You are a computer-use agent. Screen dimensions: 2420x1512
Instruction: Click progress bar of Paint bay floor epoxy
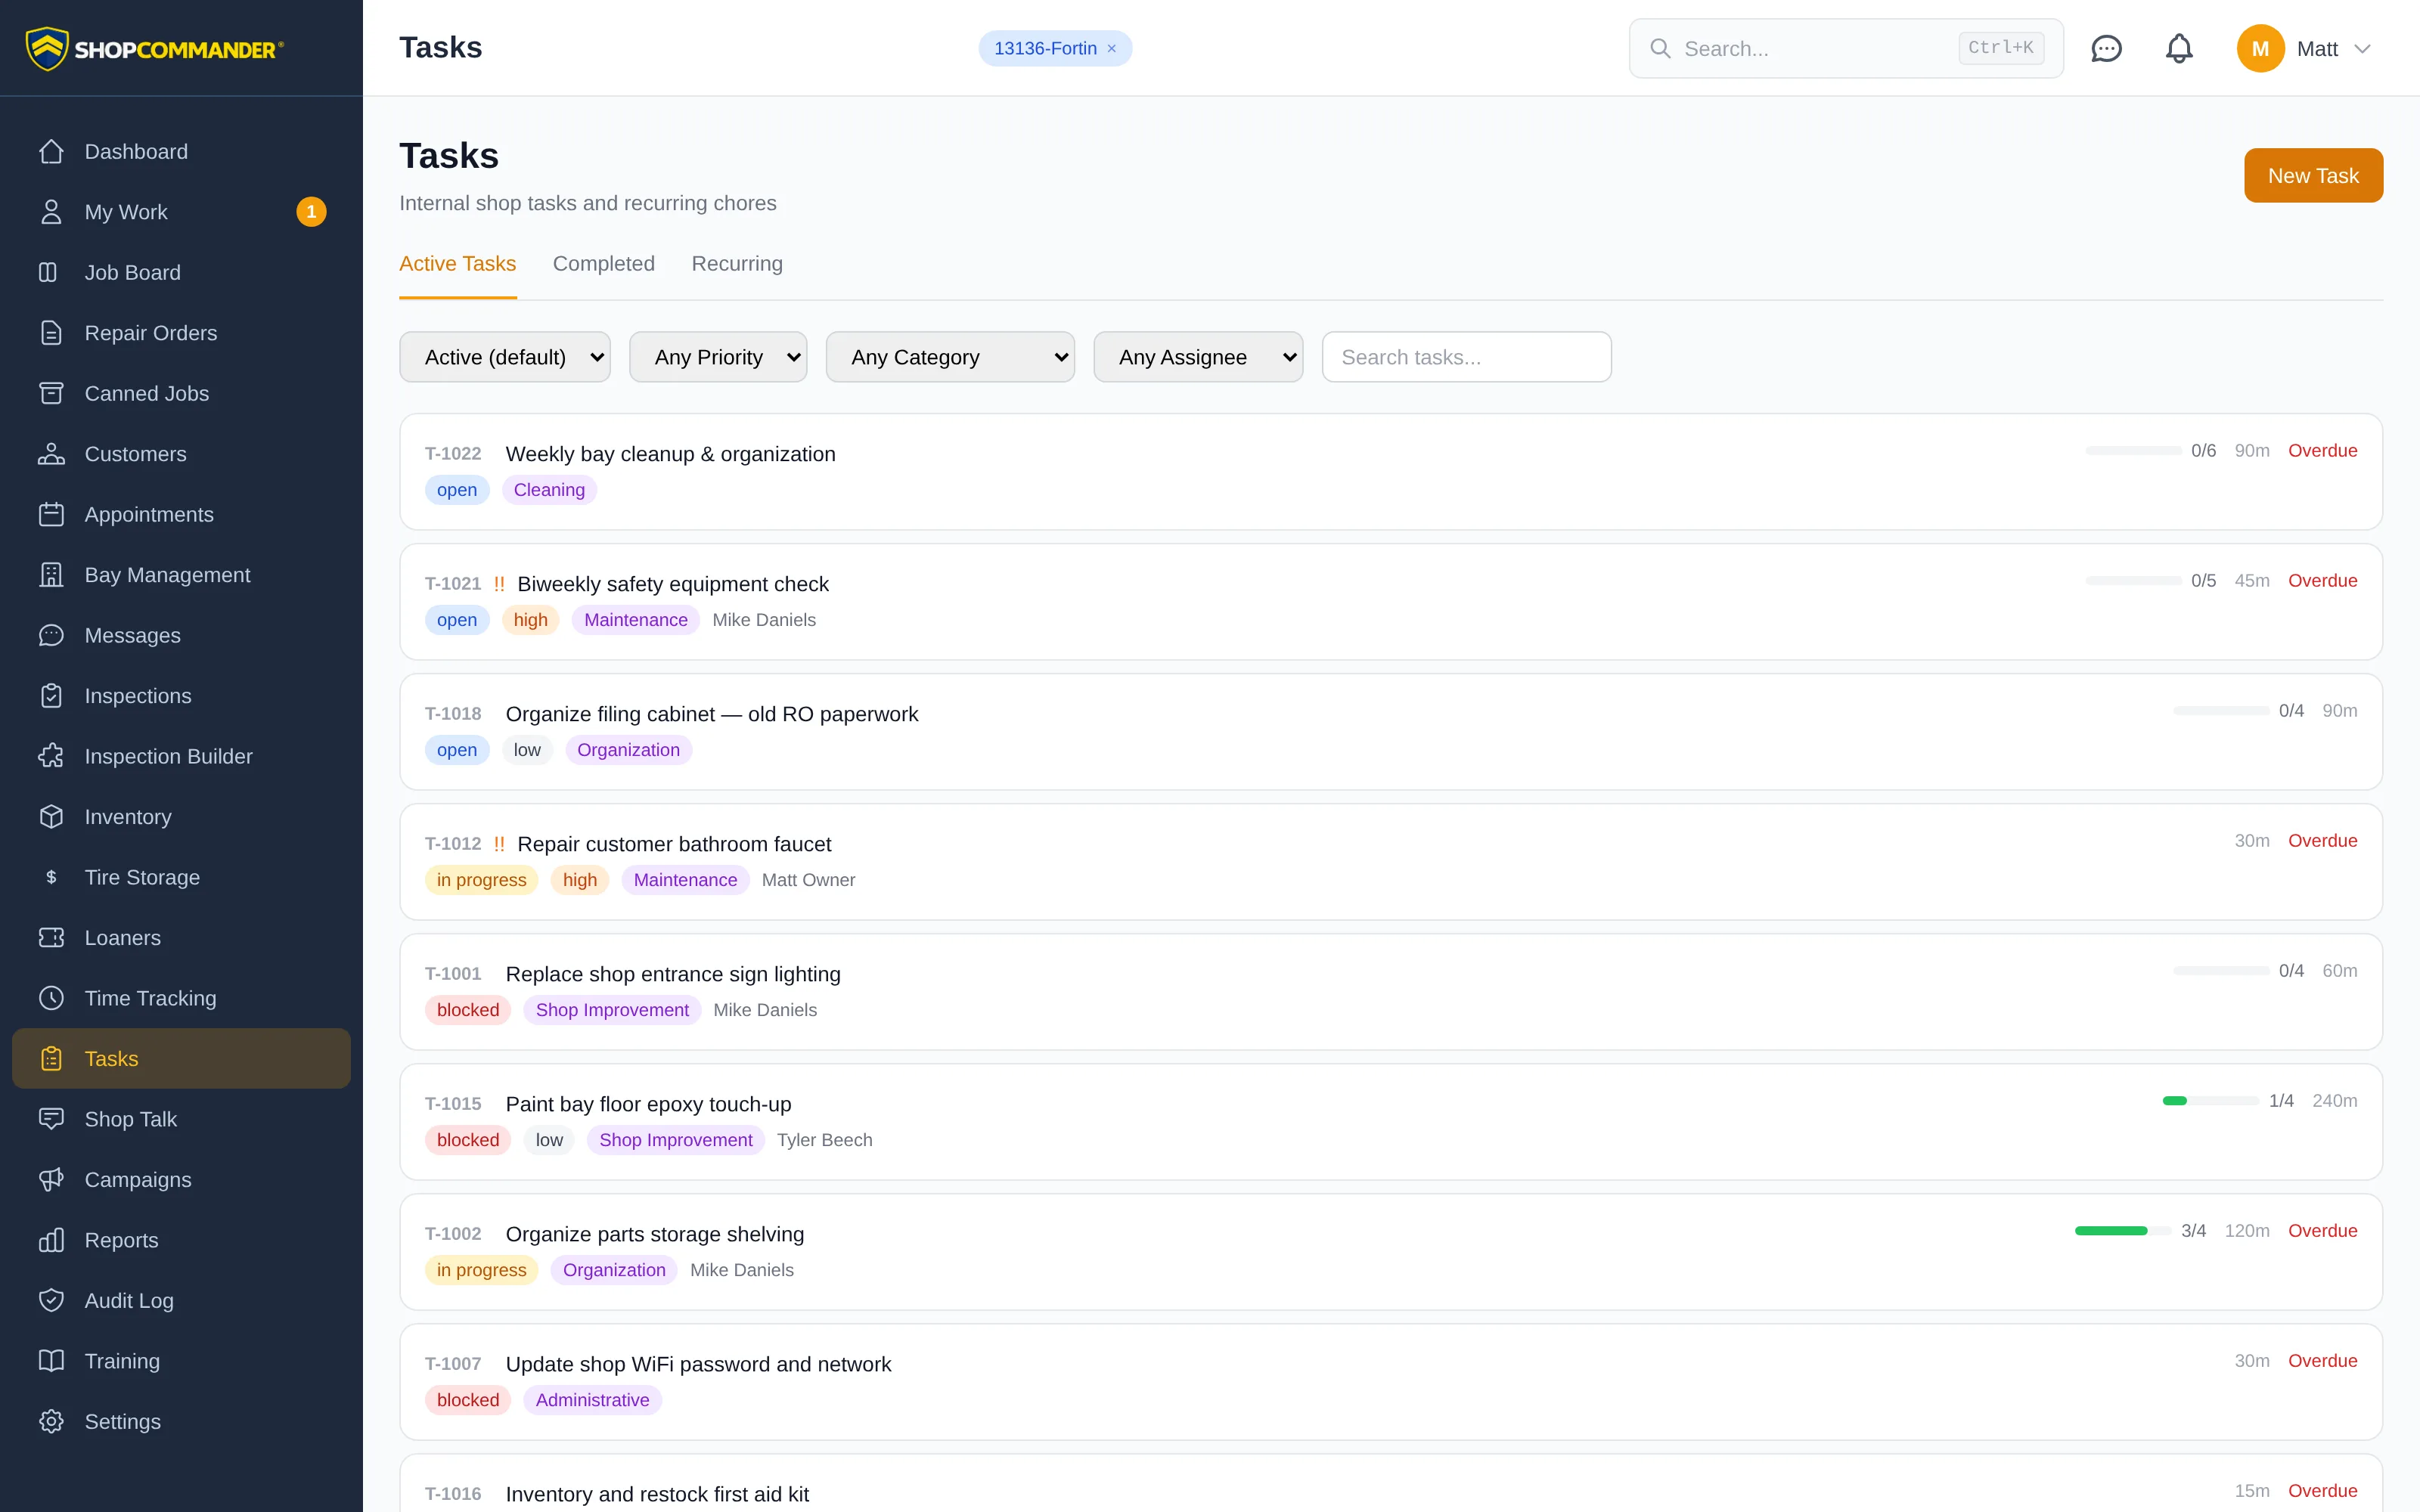[2210, 1101]
